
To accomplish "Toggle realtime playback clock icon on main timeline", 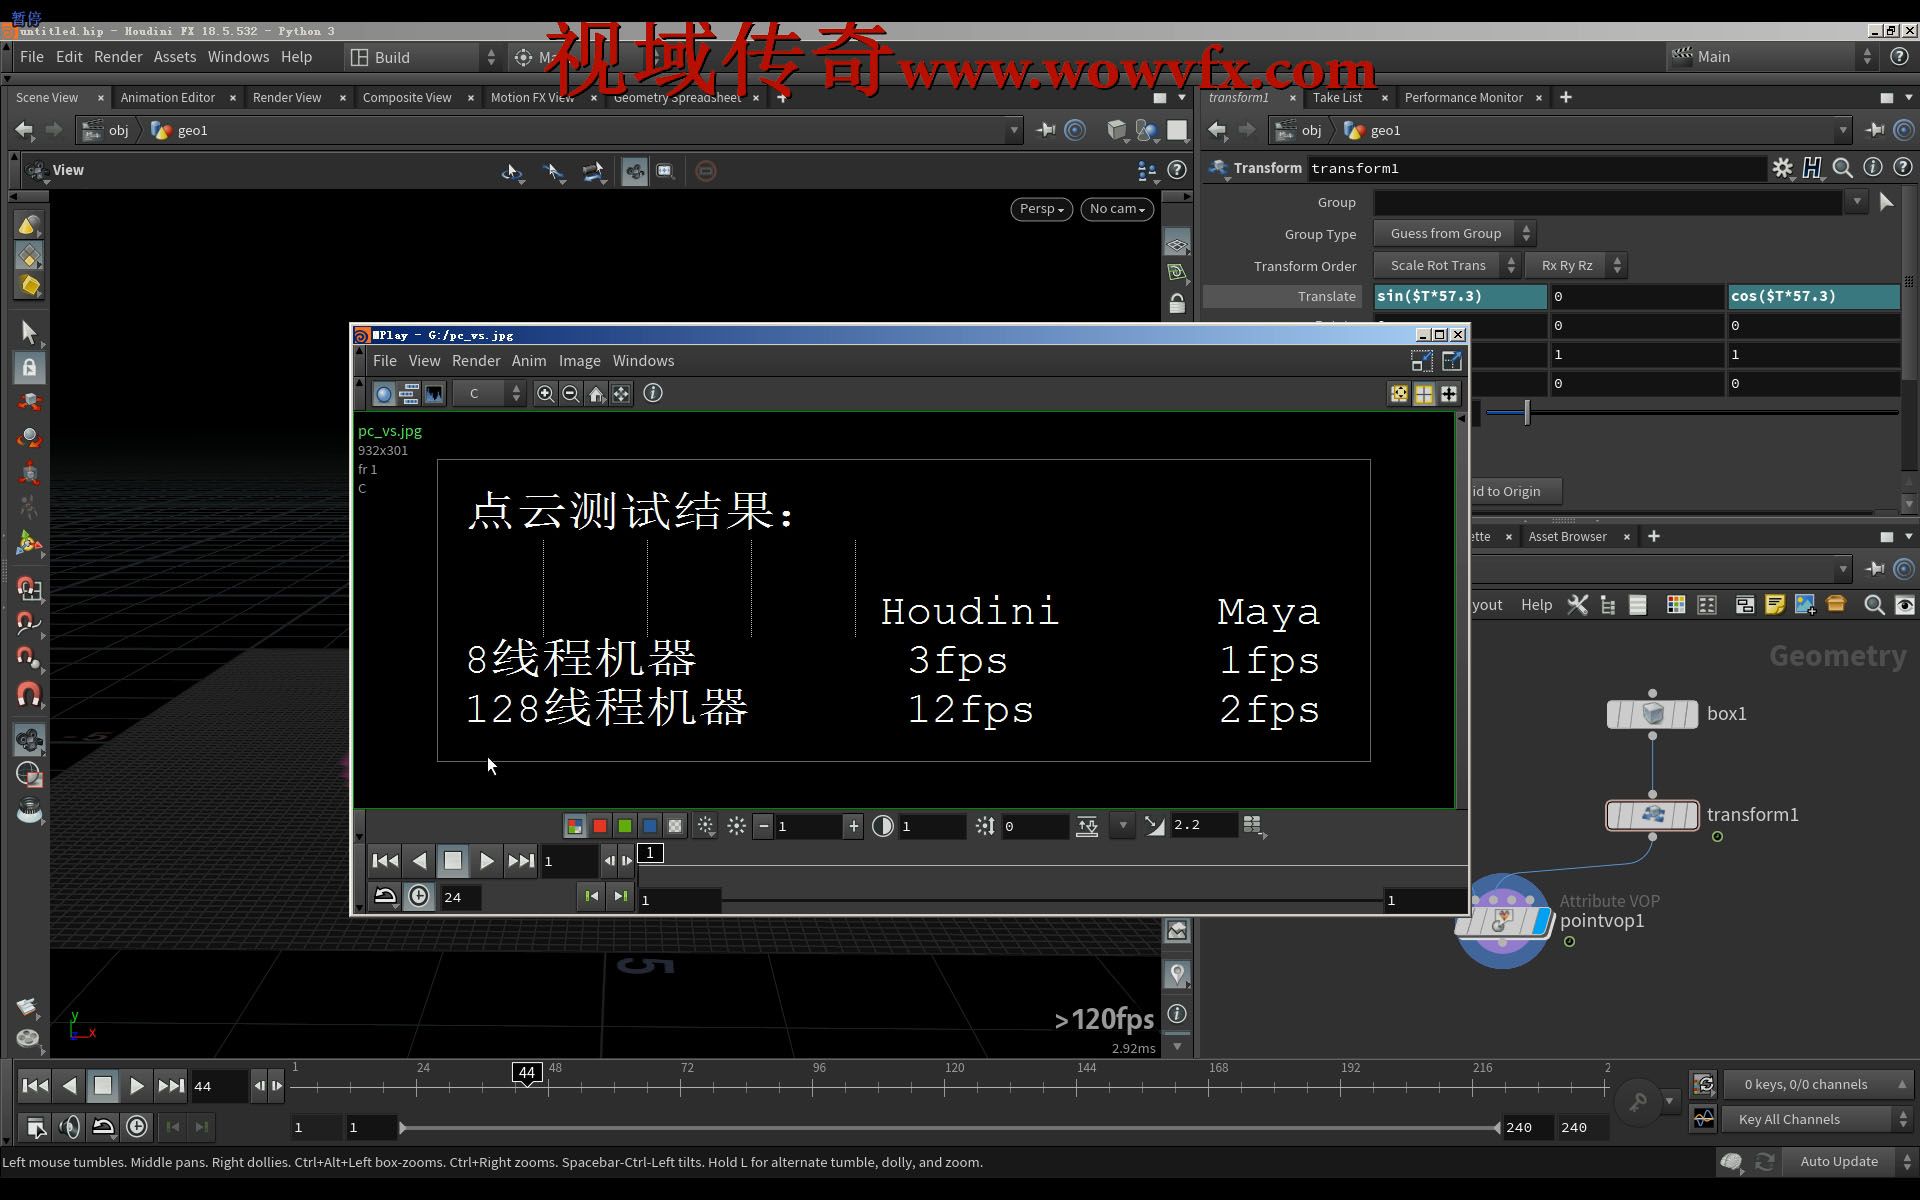I will [137, 1127].
